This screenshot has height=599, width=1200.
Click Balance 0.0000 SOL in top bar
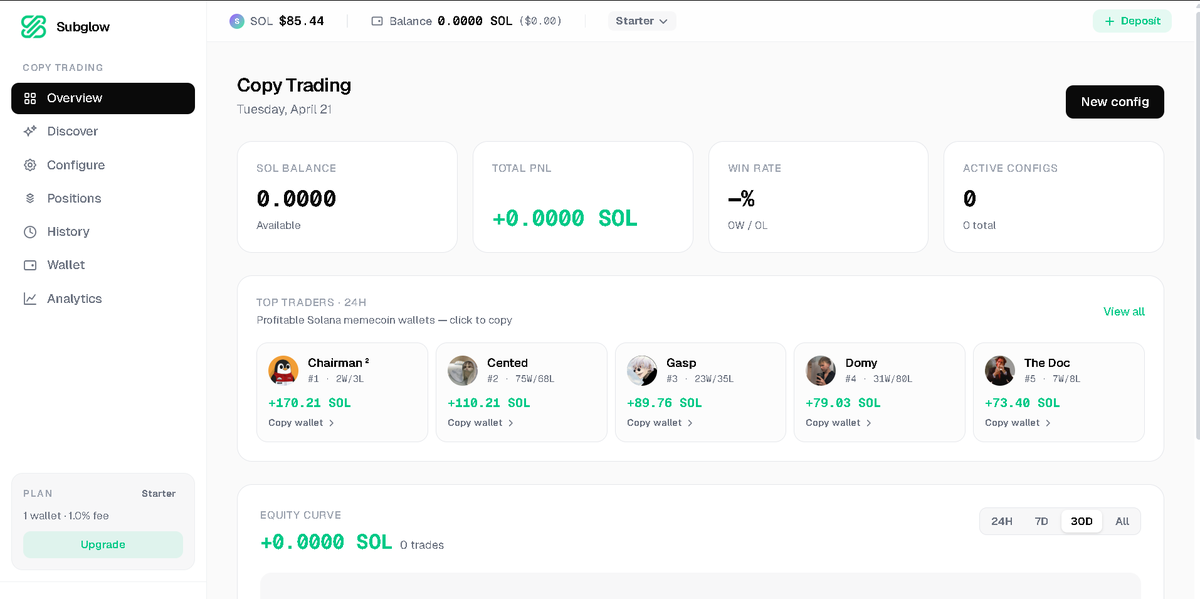[x=451, y=21]
